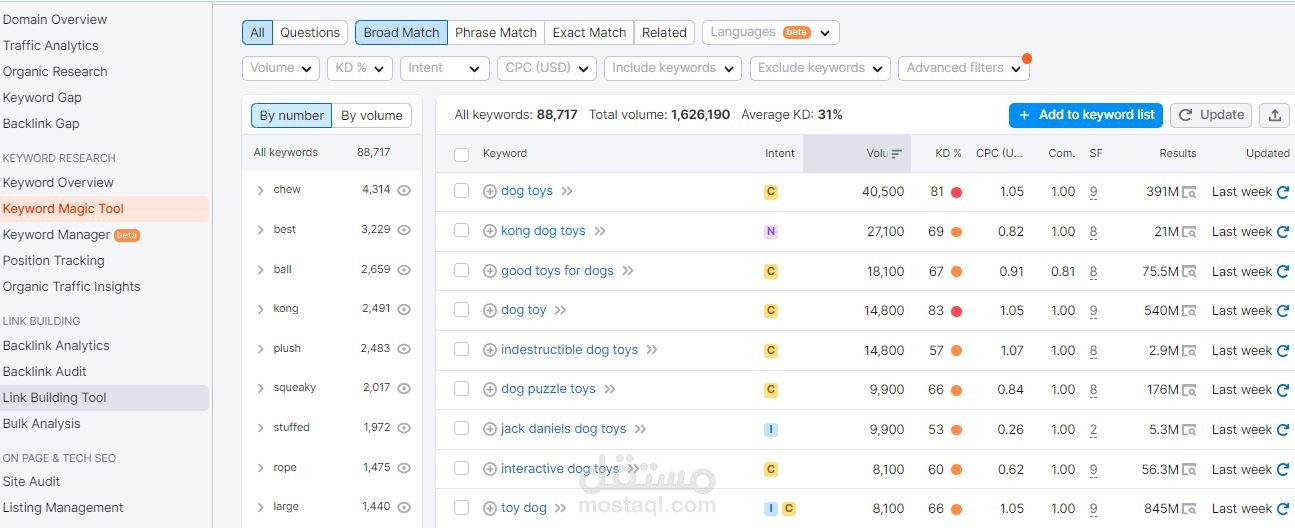Open the Languages beta selector
1295x528 pixels.
click(x=770, y=32)
